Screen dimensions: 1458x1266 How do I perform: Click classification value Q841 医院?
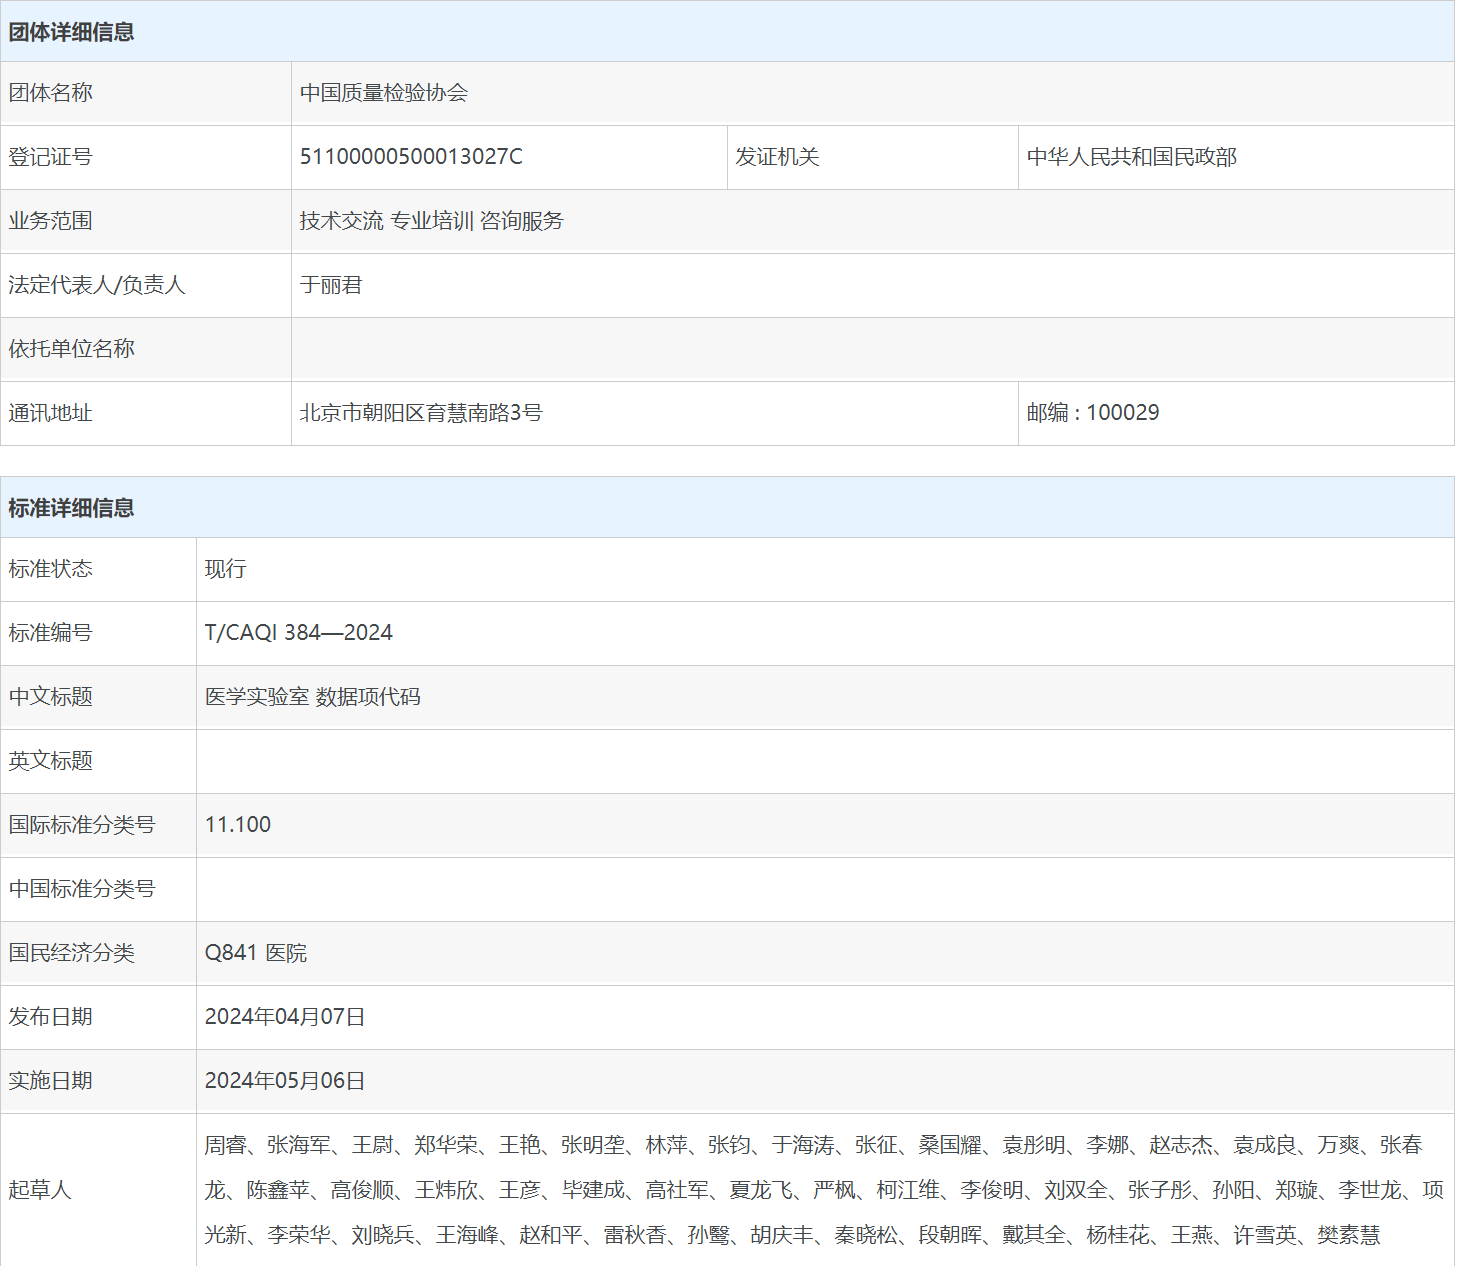(256, 953)
